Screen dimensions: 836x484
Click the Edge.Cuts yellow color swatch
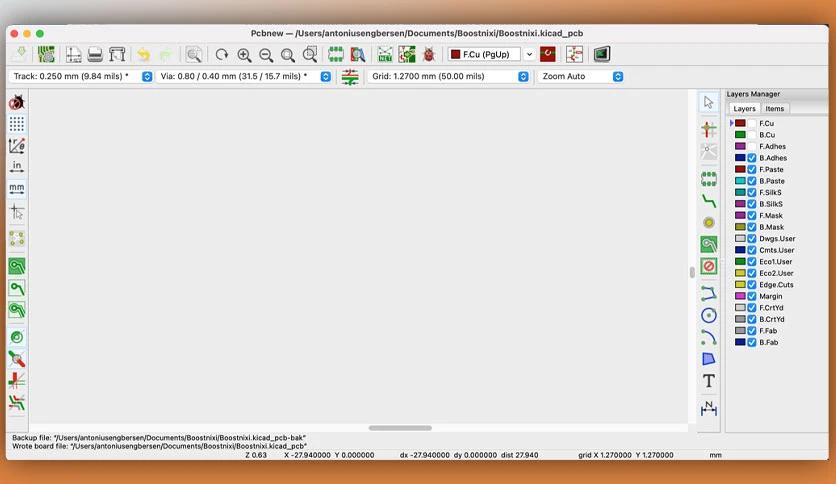pos(740,285)
